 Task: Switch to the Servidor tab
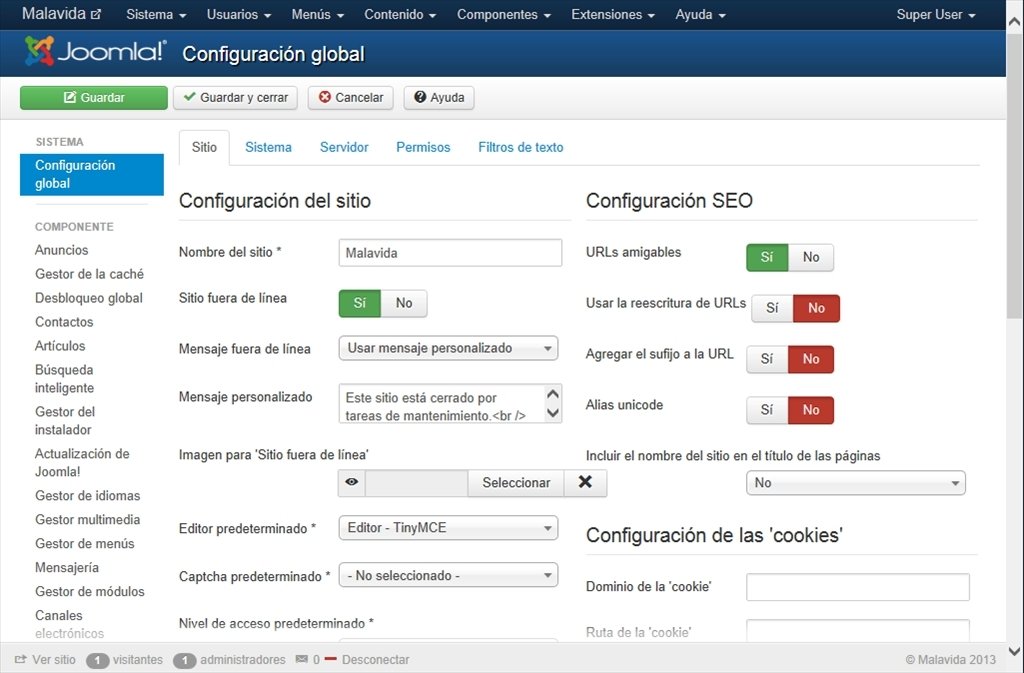pyautogui.click(x=344, y=147)
